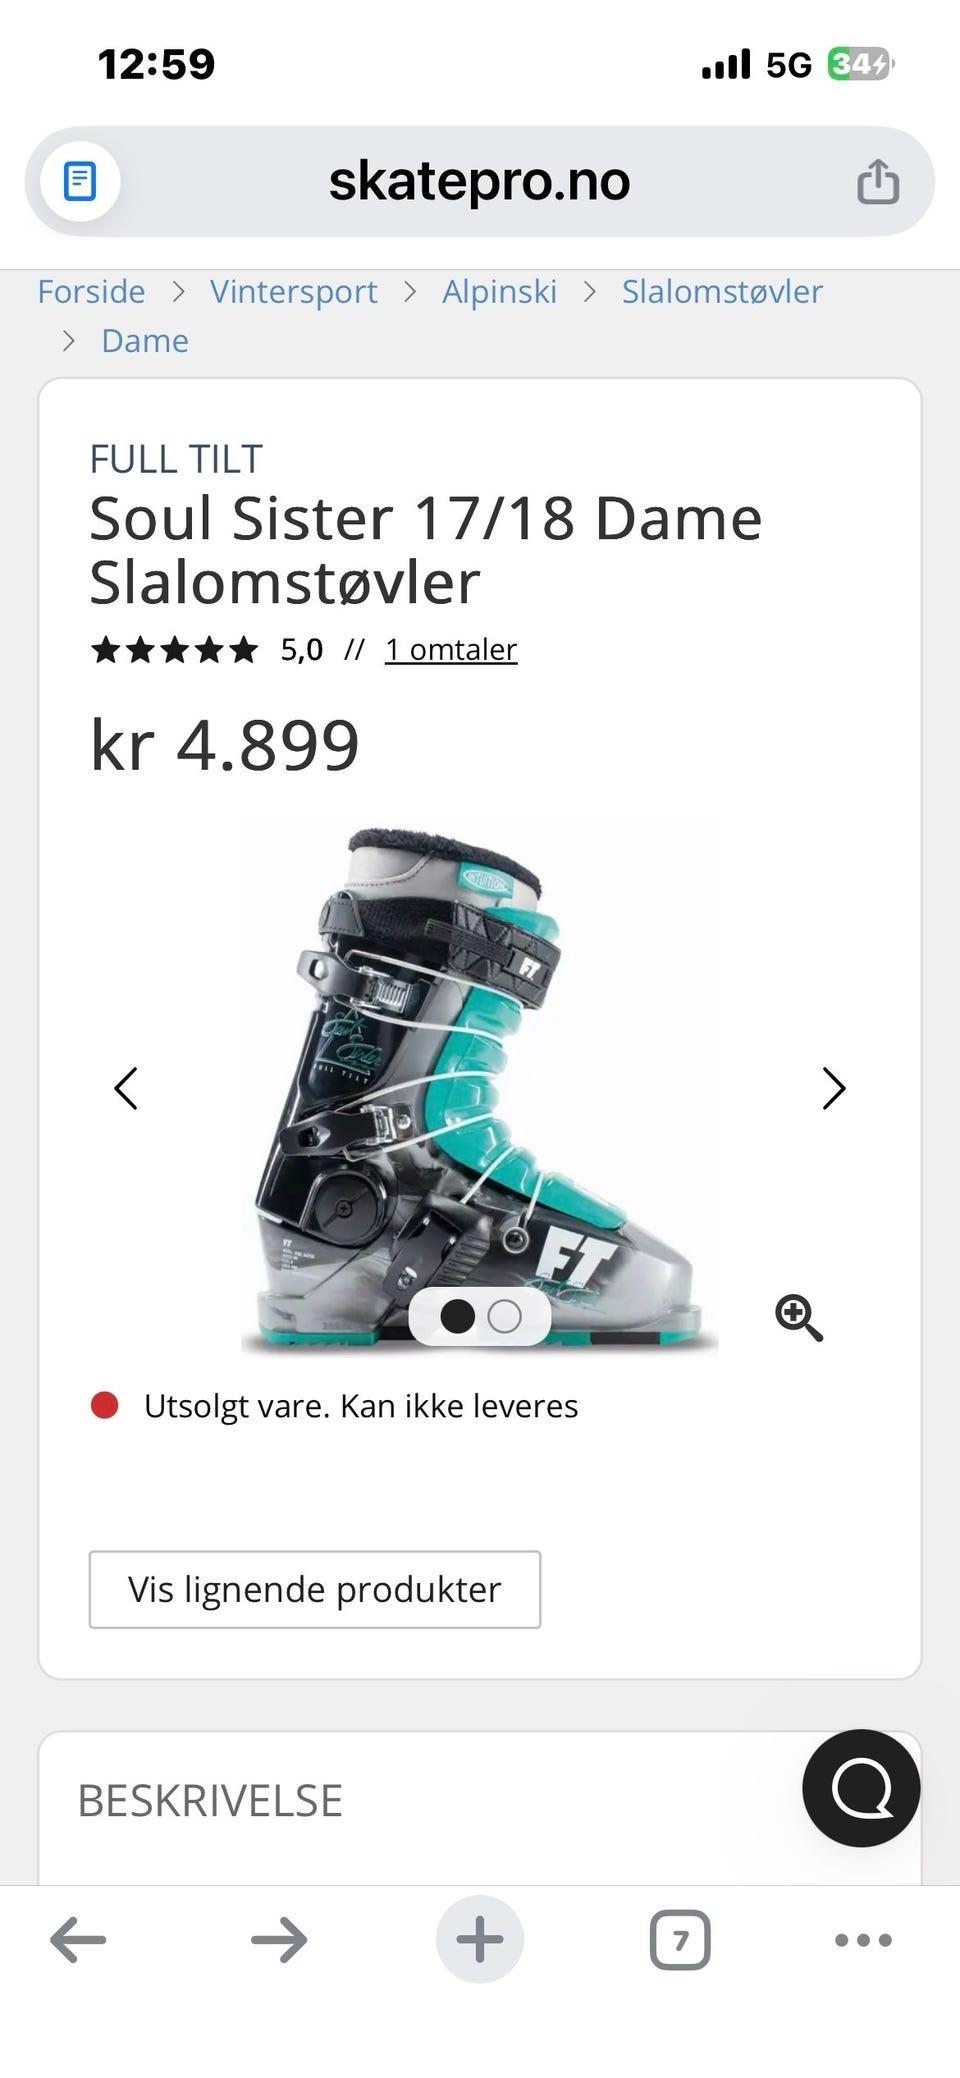The width and height of the screenshot is (960, 2078).
Task: Open the chat support bubble
Action: tap(861, 1787)
